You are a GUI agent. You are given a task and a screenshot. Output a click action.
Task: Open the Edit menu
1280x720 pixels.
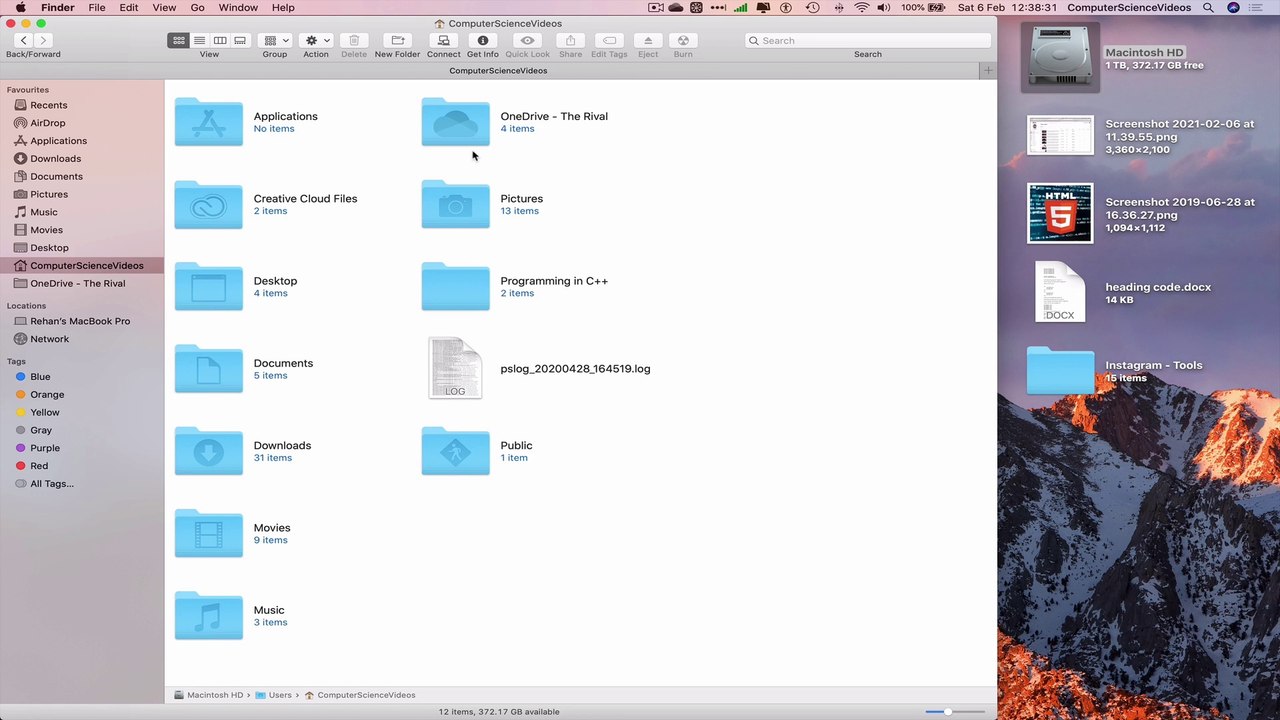[129, 7]
